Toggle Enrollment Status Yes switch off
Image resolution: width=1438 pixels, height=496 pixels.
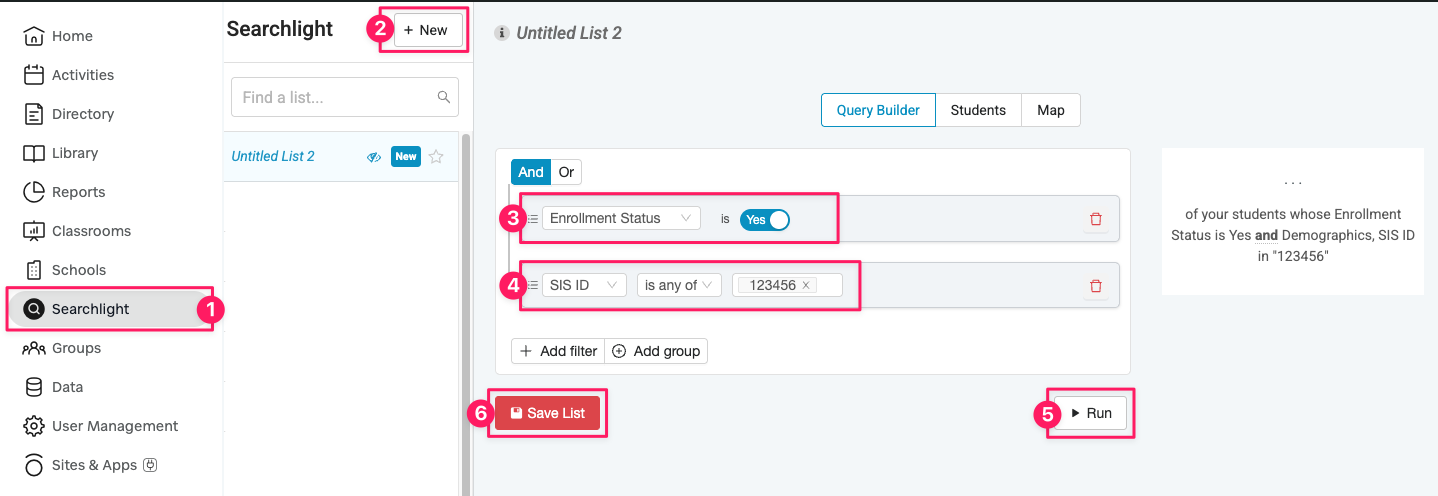tap(765, 219)
